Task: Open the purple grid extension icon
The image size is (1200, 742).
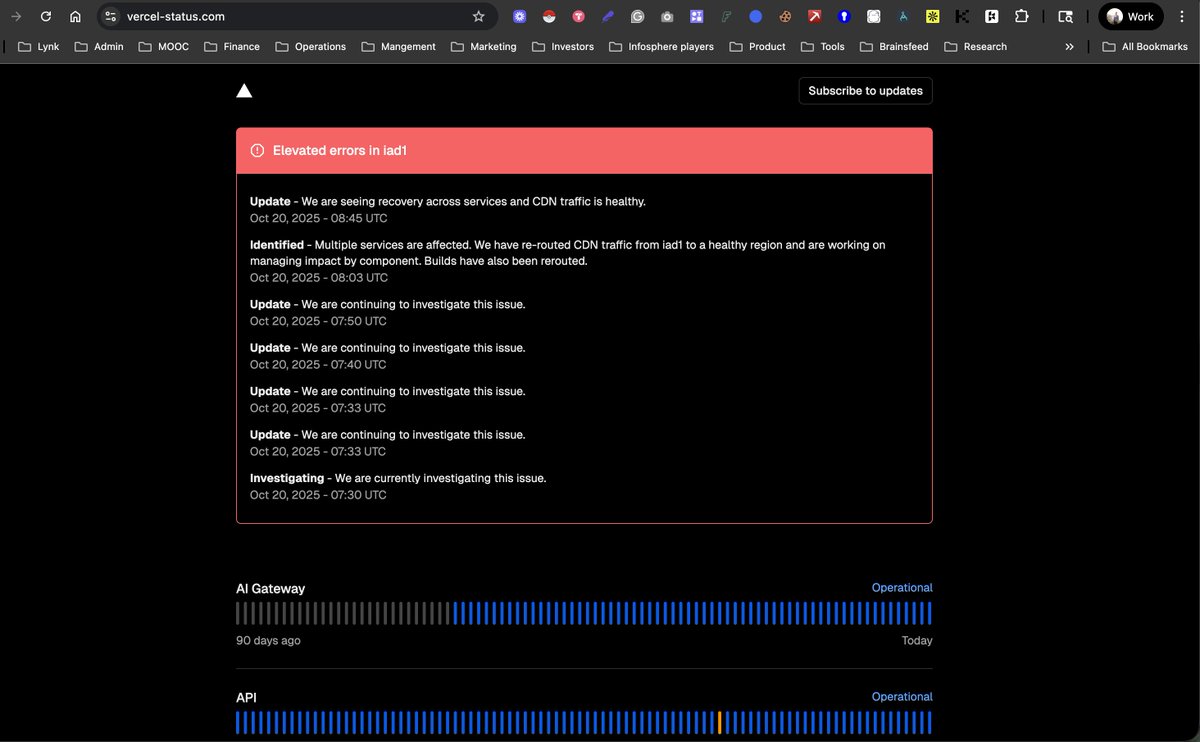Action: point(697,17)
